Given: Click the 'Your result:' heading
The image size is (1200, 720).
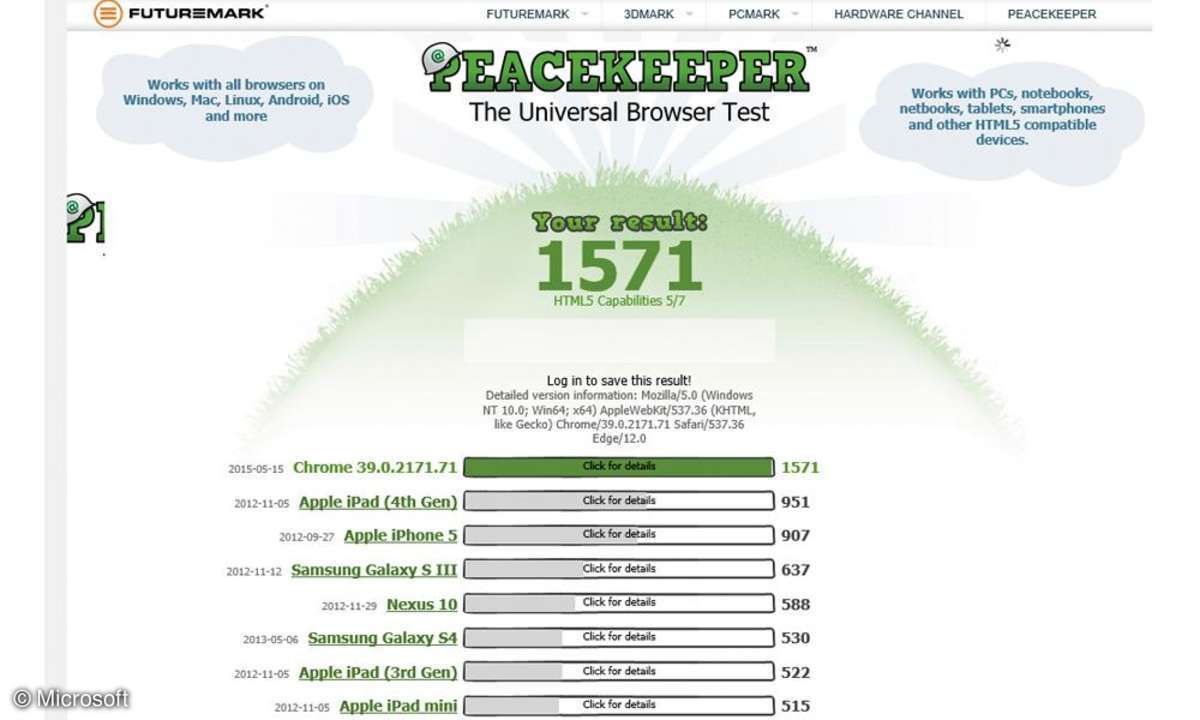Looking at the screenshot, I should point(619,222).
